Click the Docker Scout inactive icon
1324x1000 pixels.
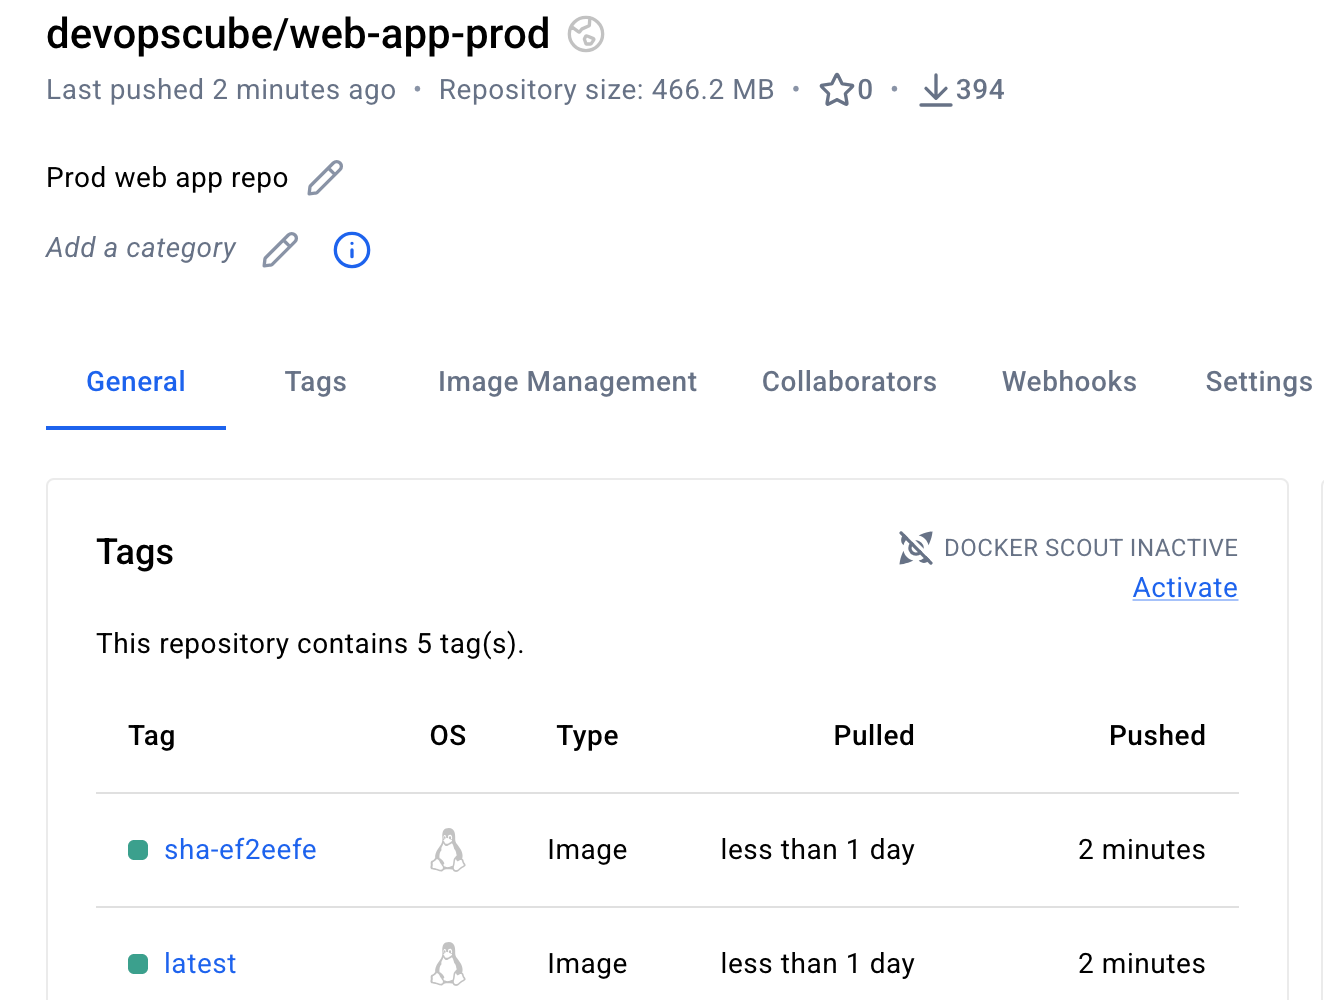pos(915,548)
